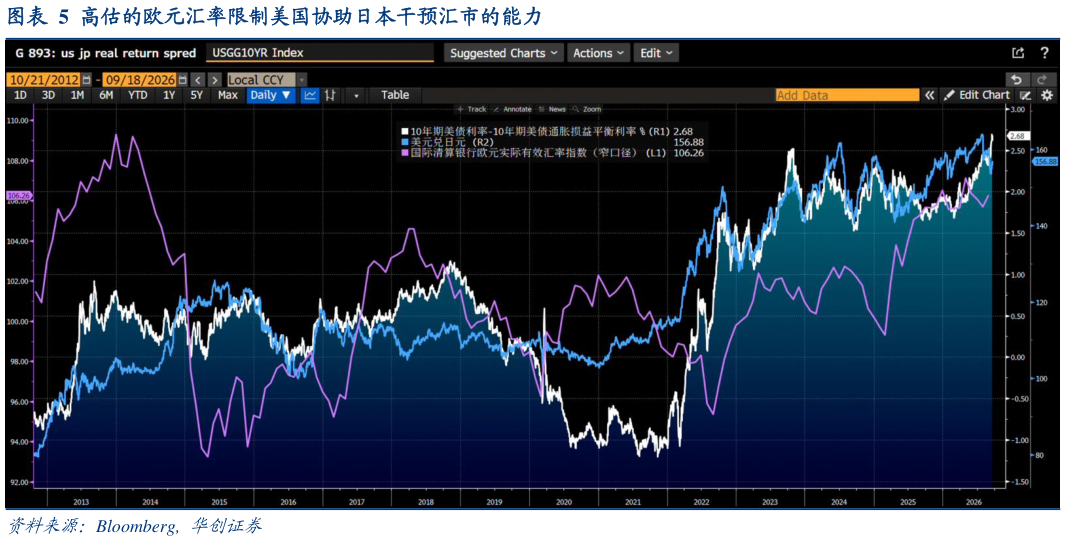The height and width of the screenshot is (541, 1066).
Task: Click the 106.26 value tag on left axis
Action: coord(18,196)
